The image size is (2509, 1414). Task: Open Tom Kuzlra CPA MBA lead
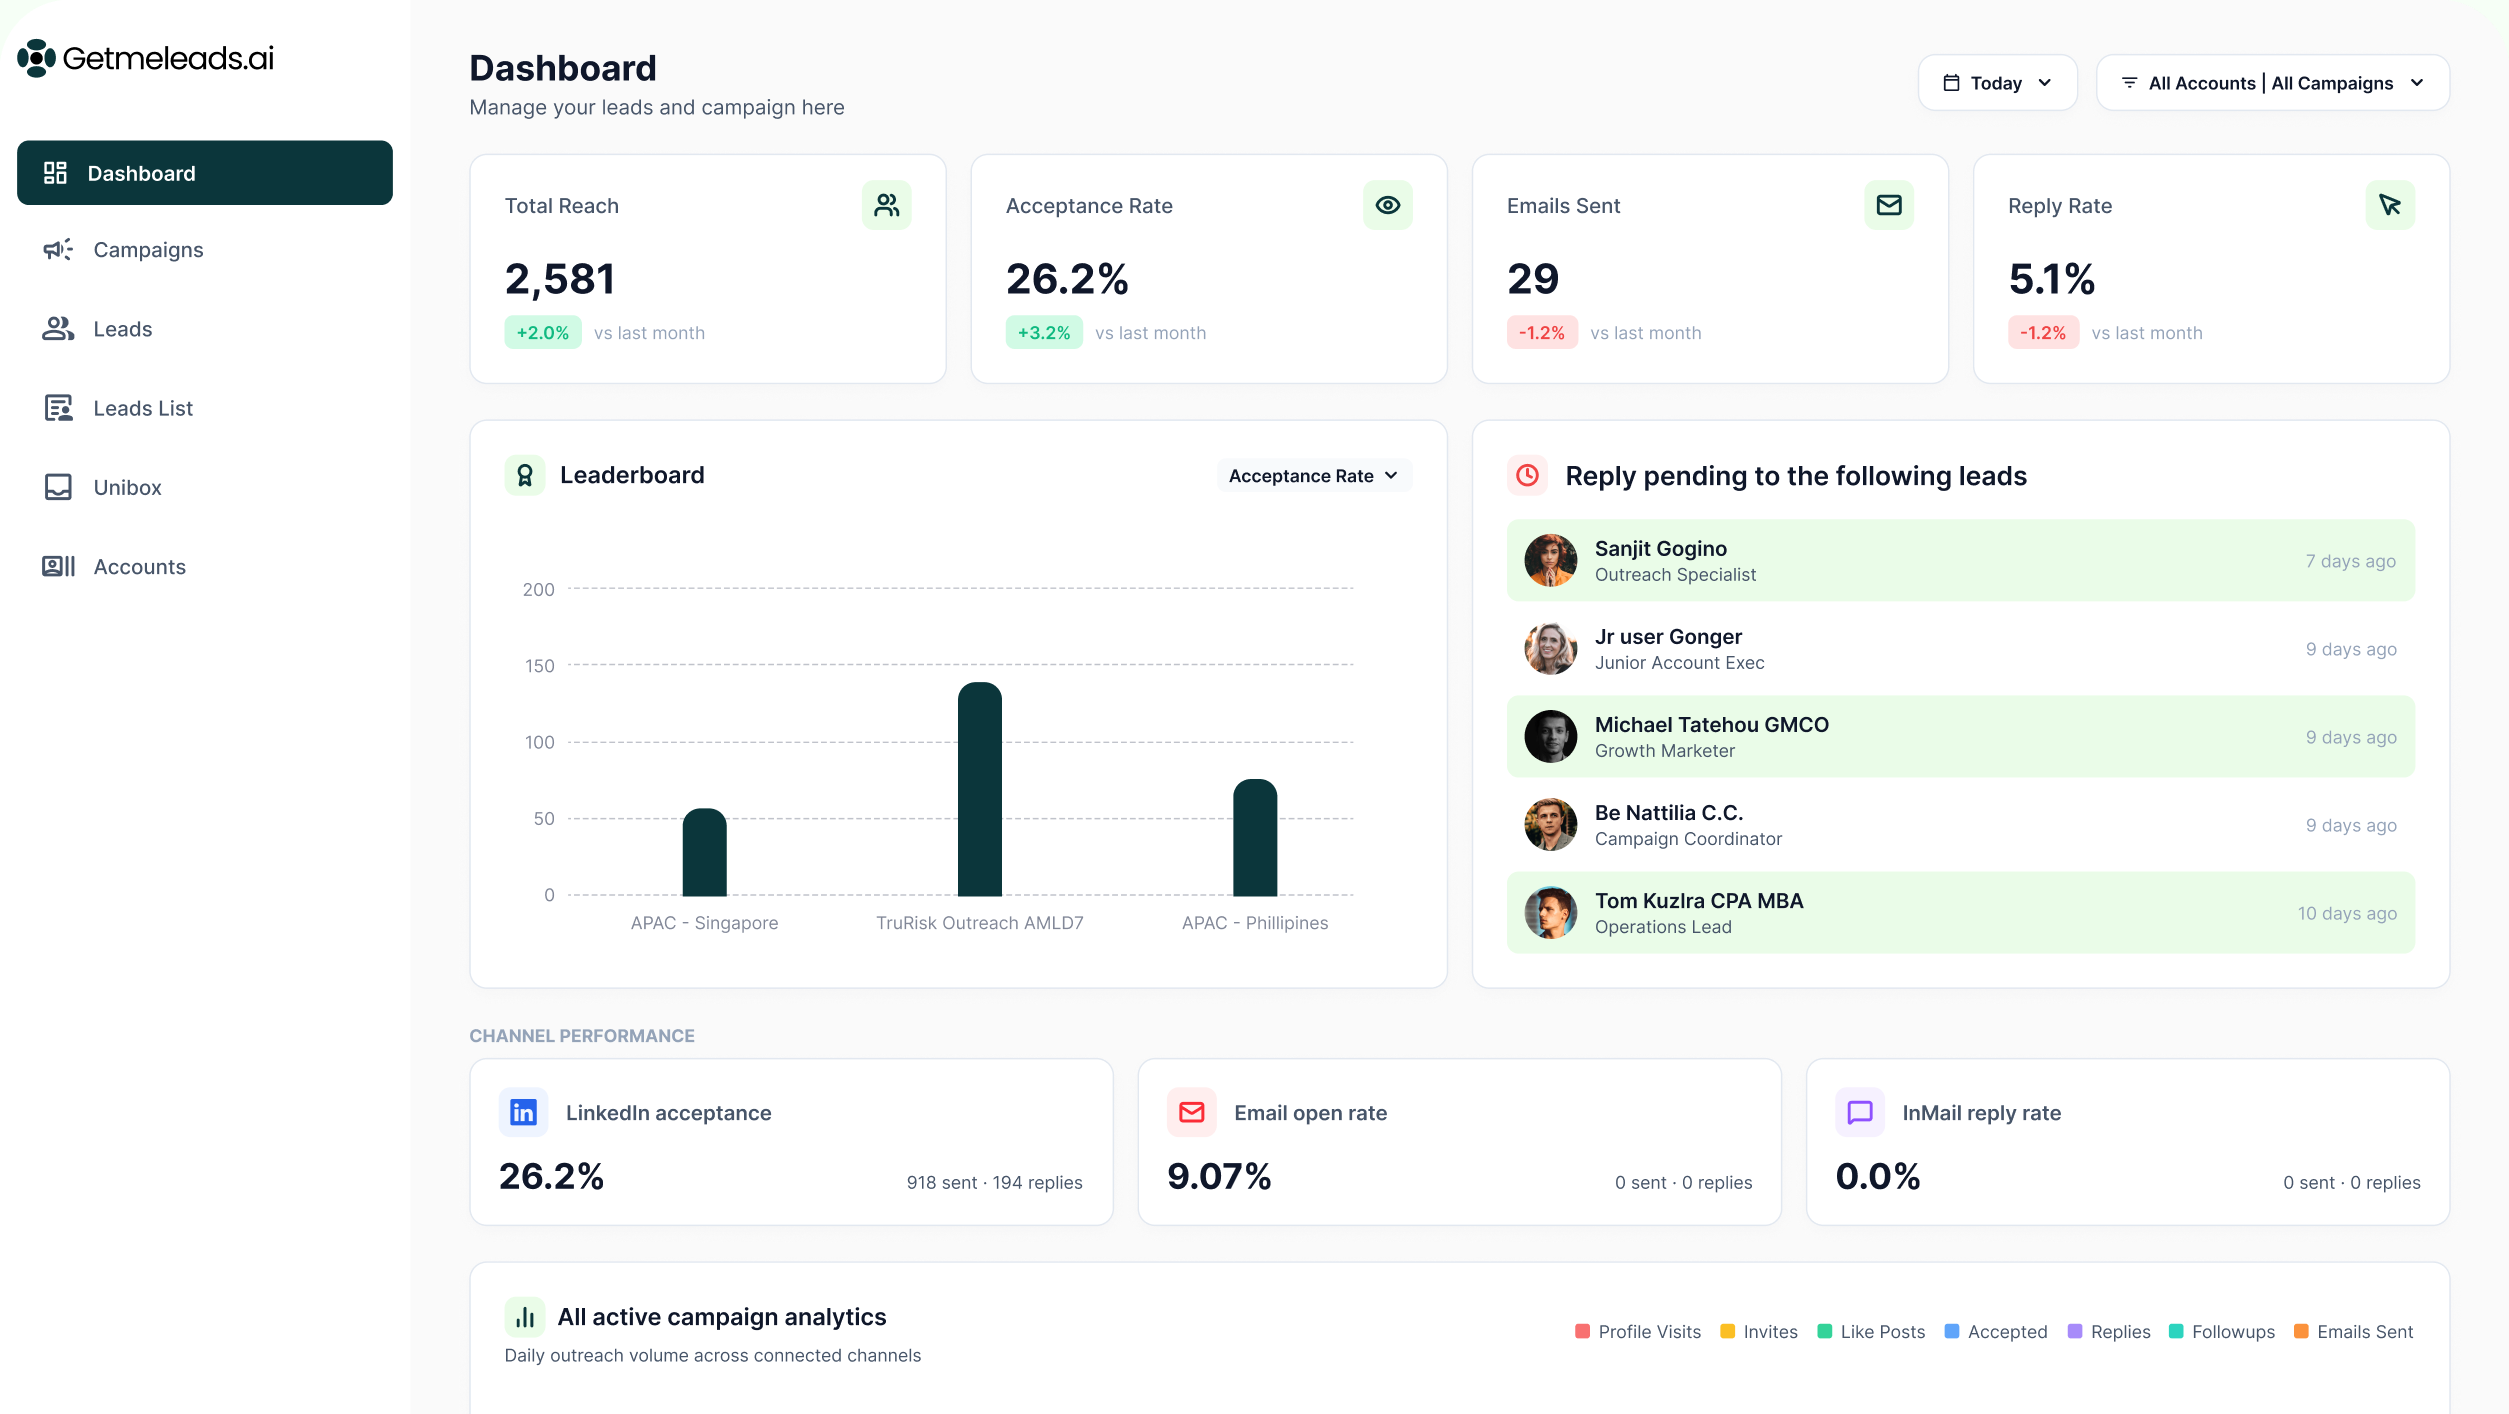[1960, 912]
